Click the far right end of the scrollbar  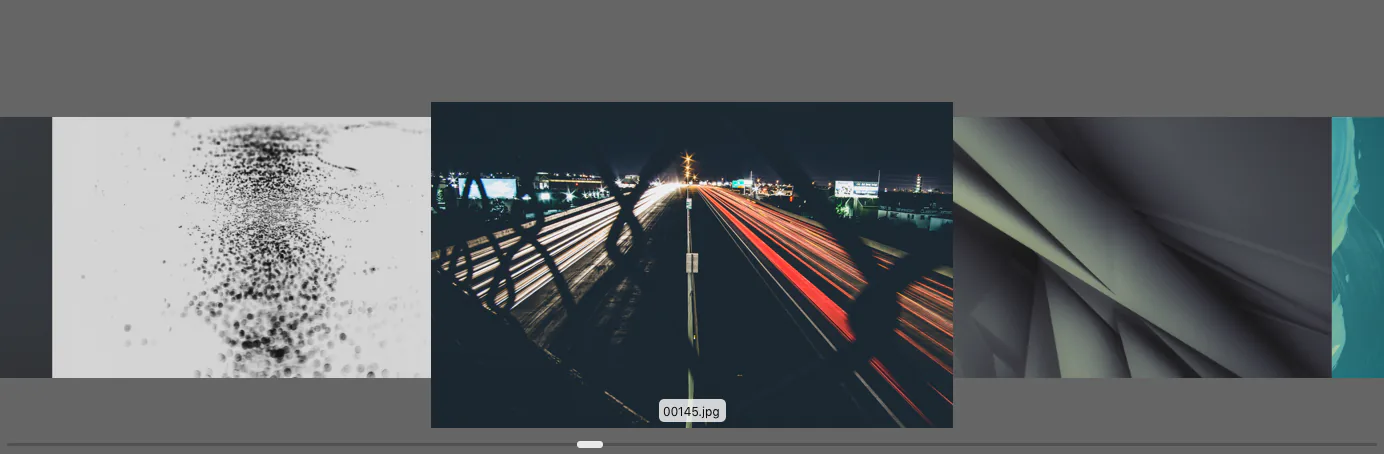point(1372,444)
